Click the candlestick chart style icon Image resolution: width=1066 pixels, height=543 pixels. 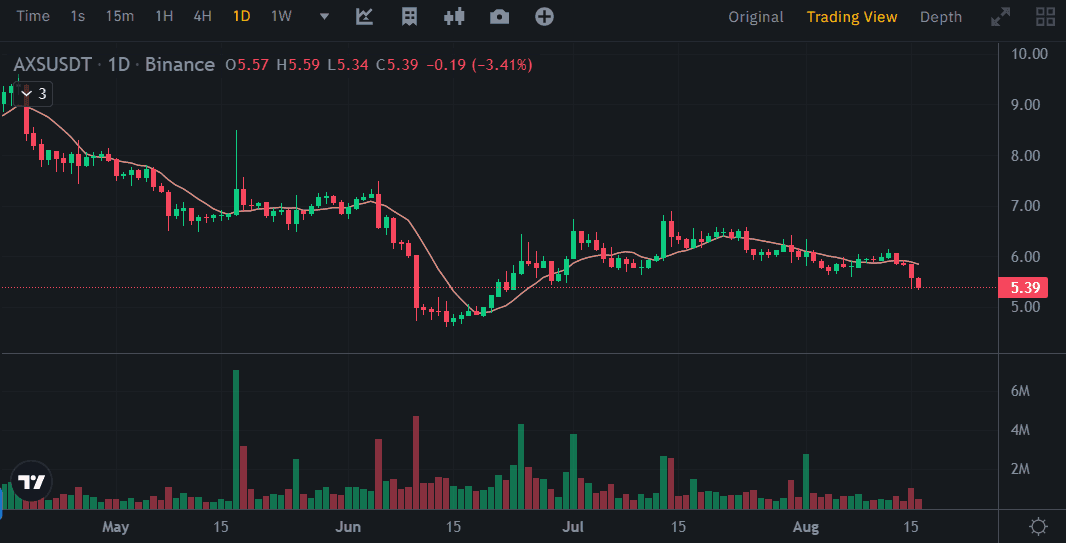455,16
